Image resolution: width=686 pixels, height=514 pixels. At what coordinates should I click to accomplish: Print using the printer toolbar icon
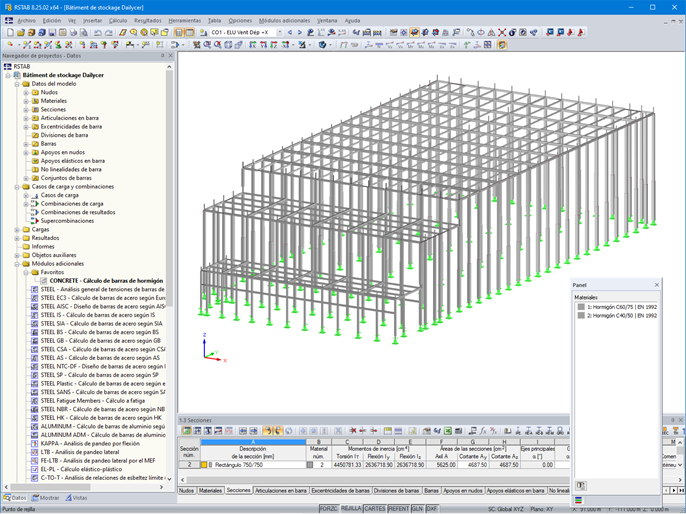point(73,32)
